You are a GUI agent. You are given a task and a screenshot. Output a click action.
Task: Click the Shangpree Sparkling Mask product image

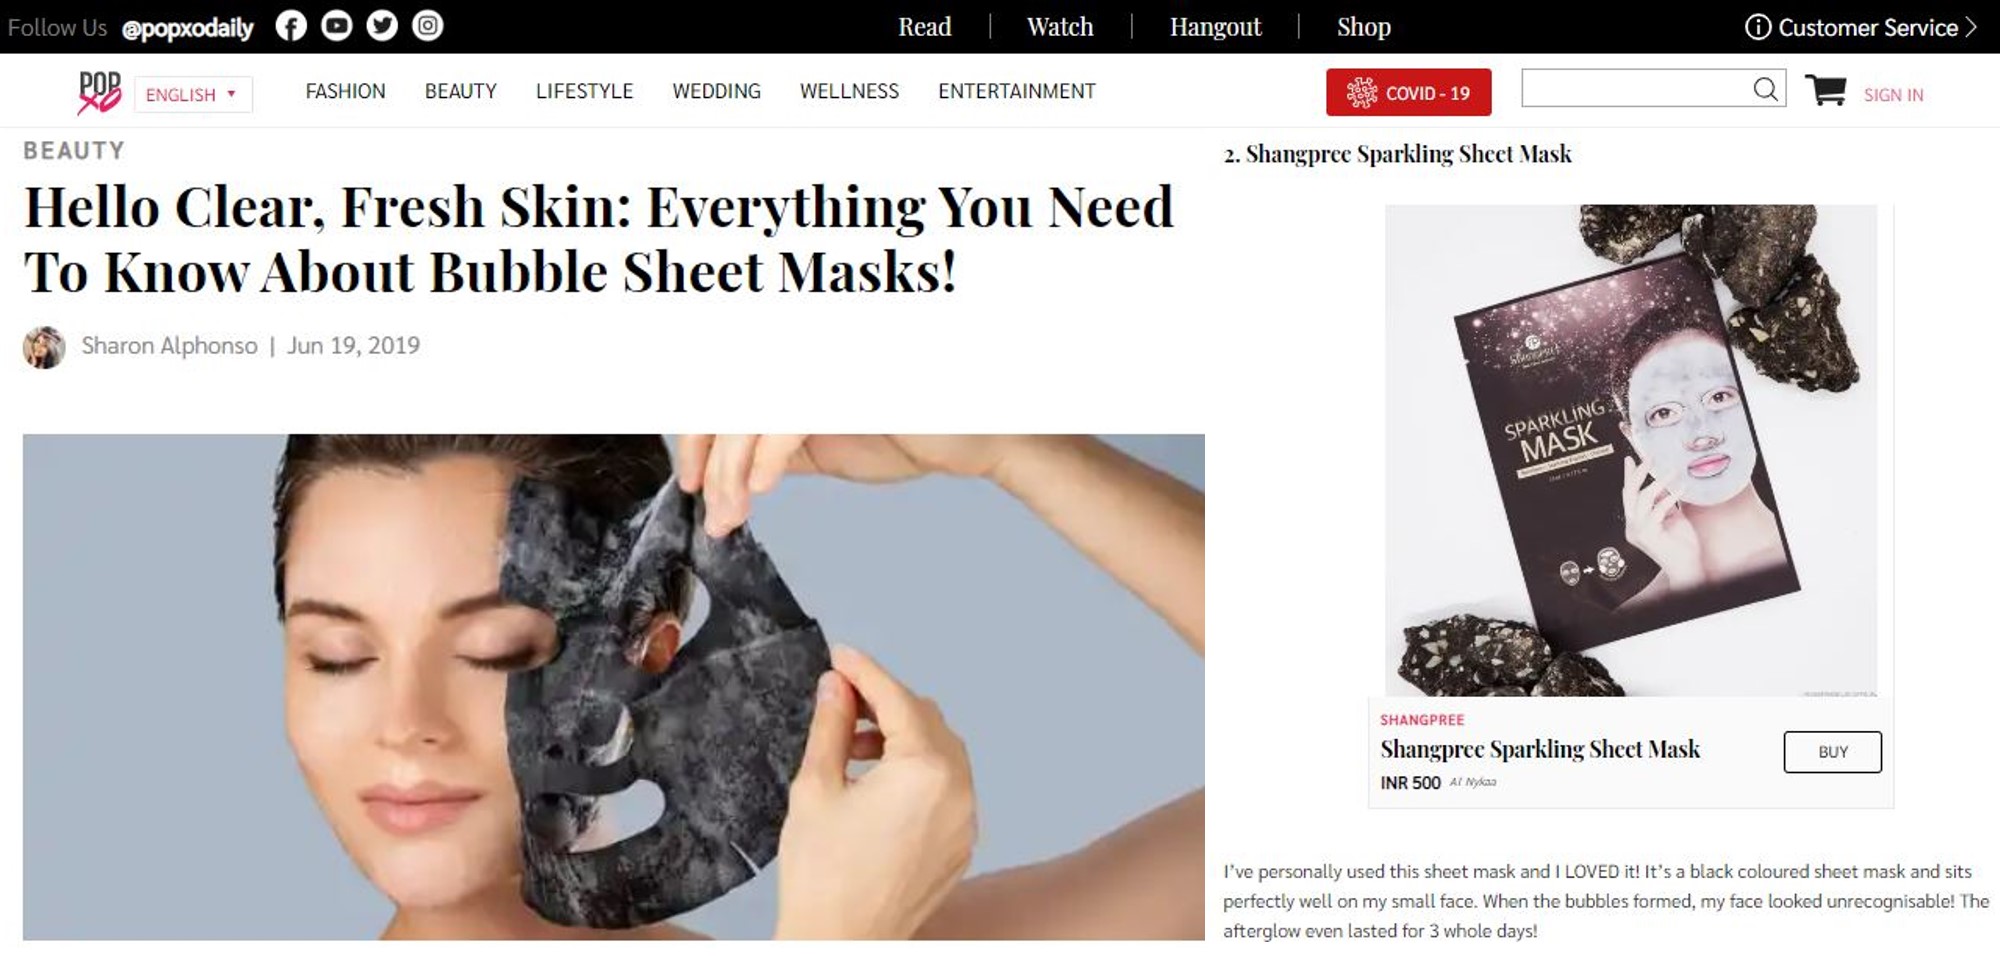[x=1631, y=450]
